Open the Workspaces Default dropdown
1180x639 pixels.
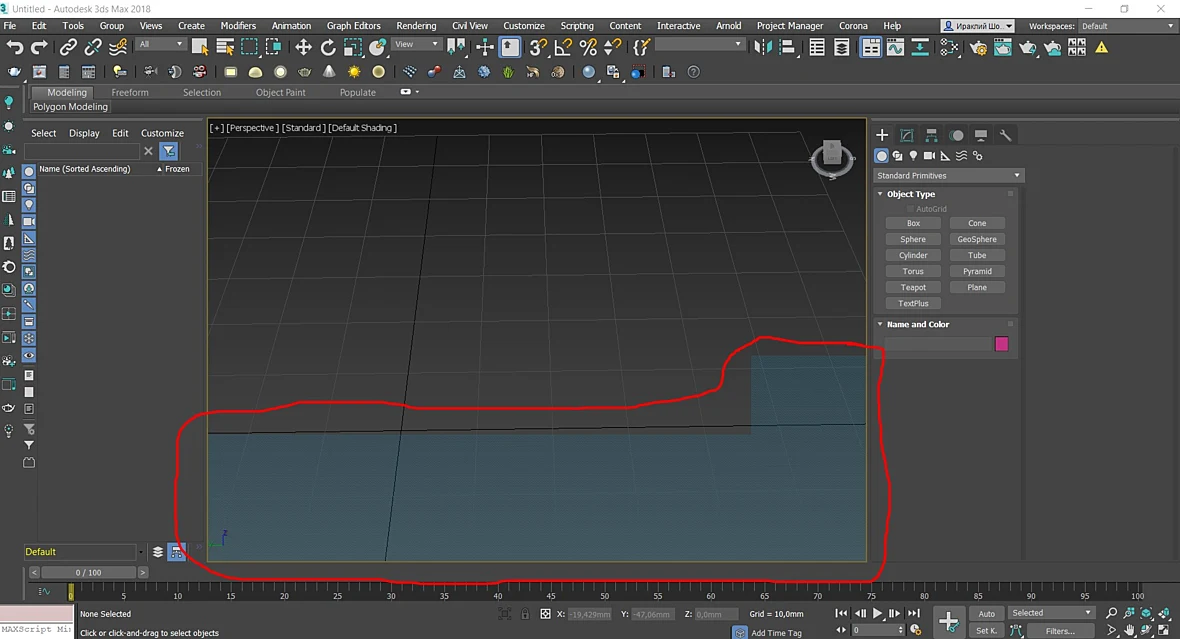pyautogui.click(x=1127, y=26)
